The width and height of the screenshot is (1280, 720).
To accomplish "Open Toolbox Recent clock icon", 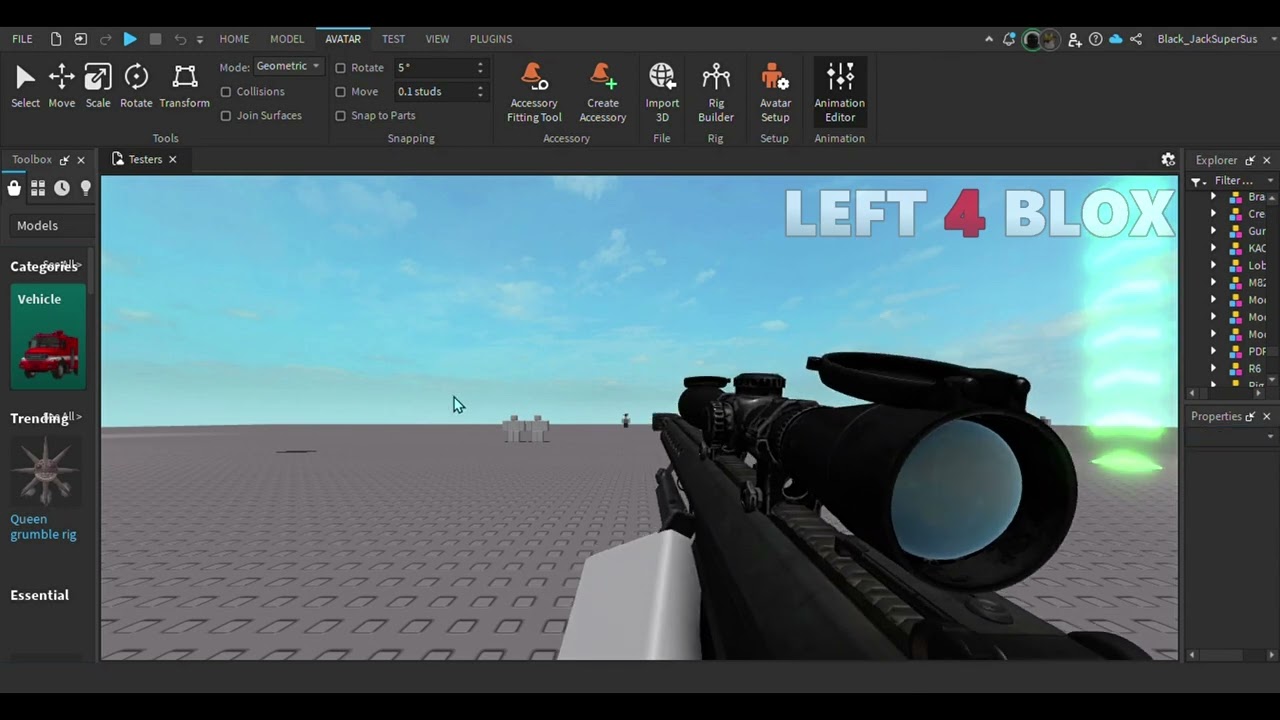I will coord(62,188).
